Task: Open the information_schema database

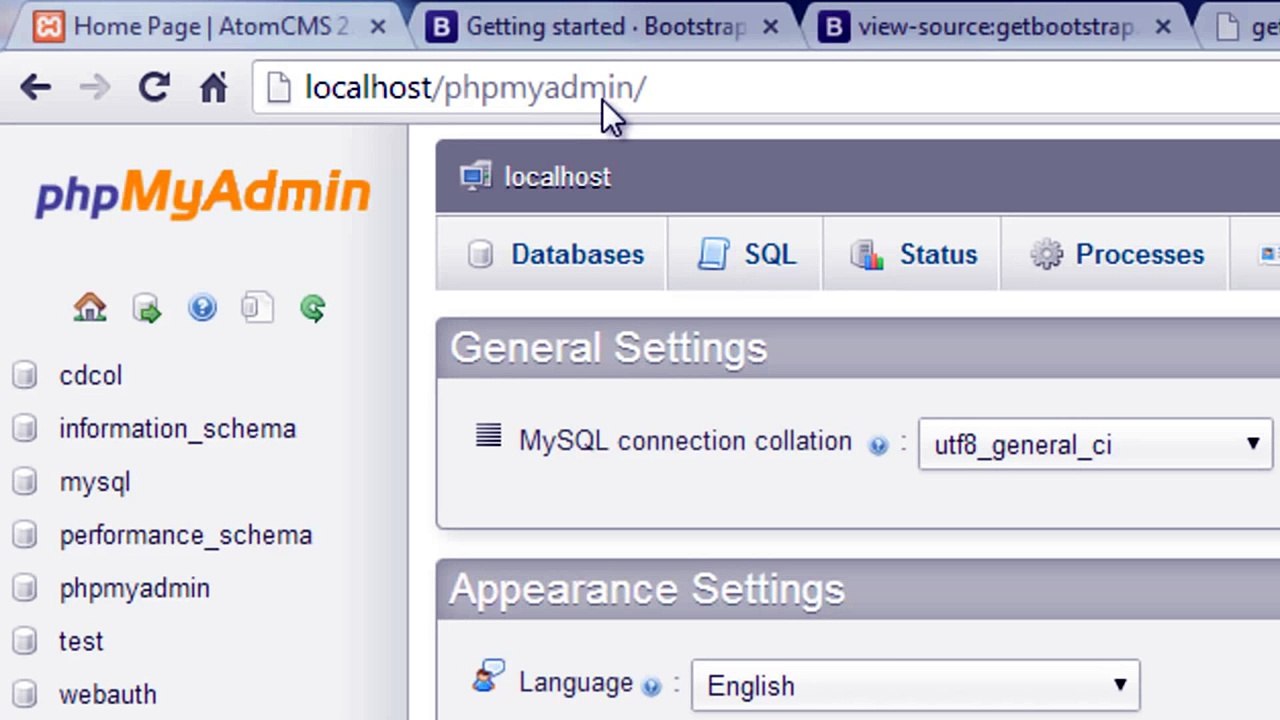Action: [x=178, y=429]
